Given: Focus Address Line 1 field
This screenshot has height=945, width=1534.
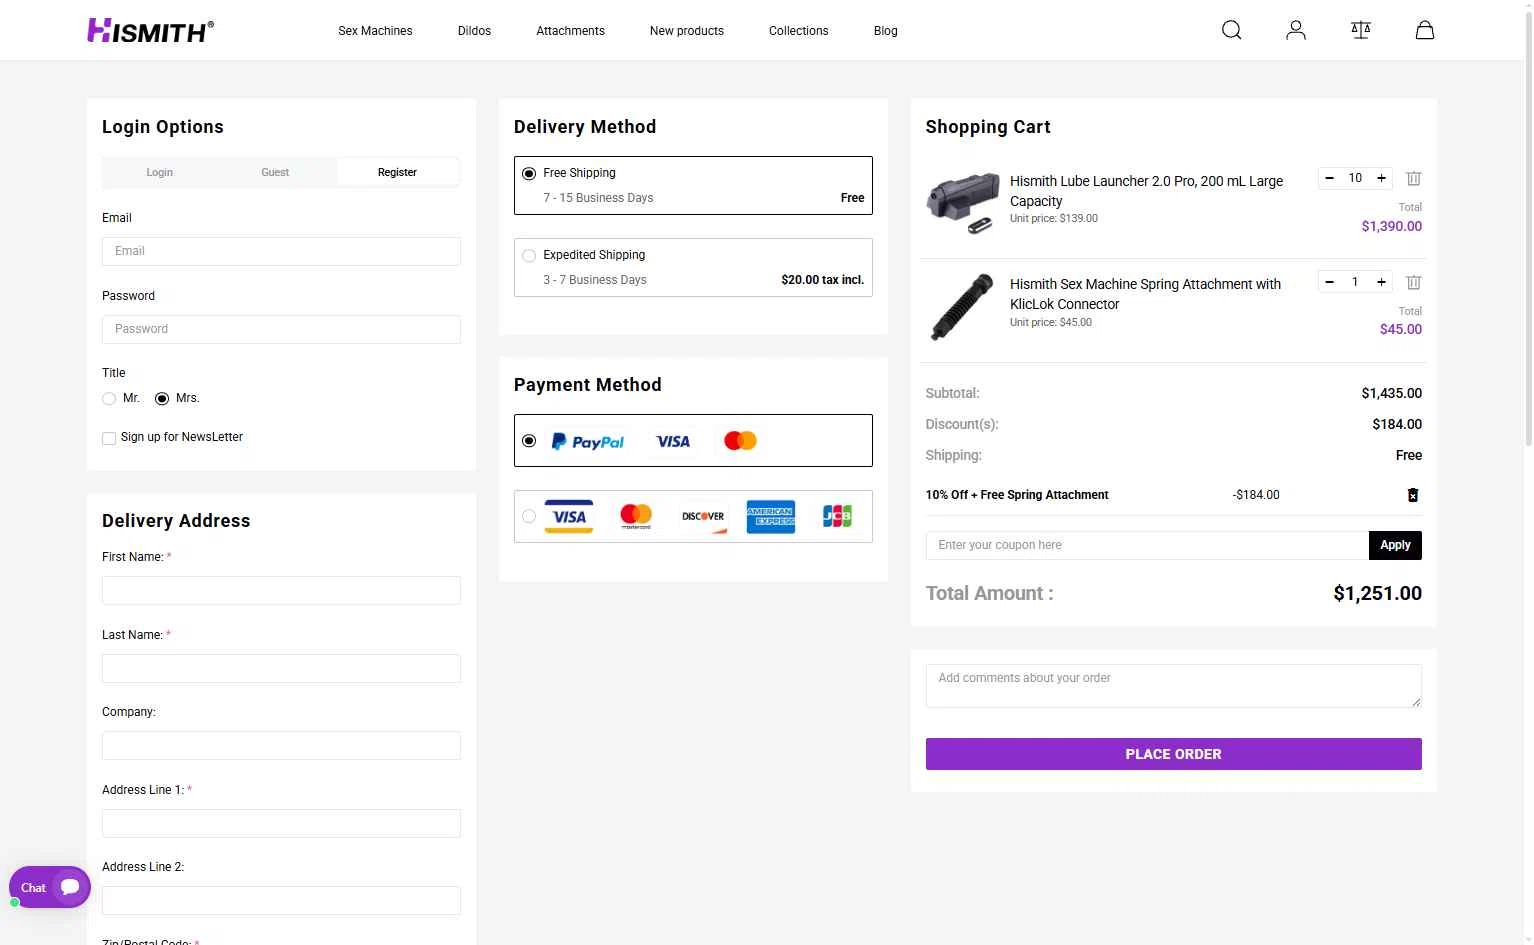Looking at the screenshot, I should [281, 823].
